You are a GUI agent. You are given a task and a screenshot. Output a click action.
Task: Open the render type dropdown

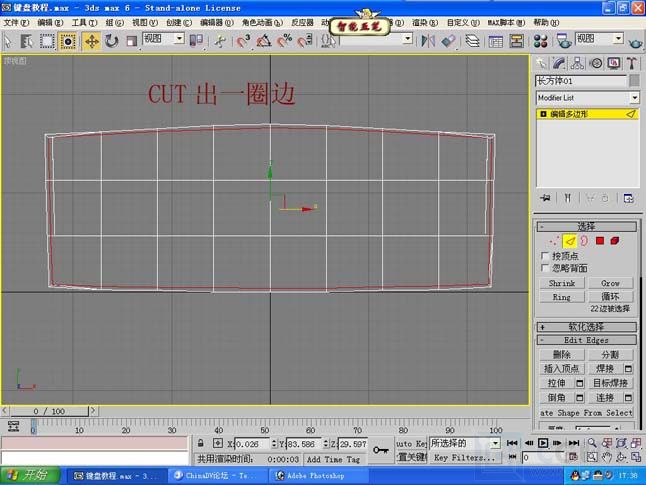coord(618,39)
